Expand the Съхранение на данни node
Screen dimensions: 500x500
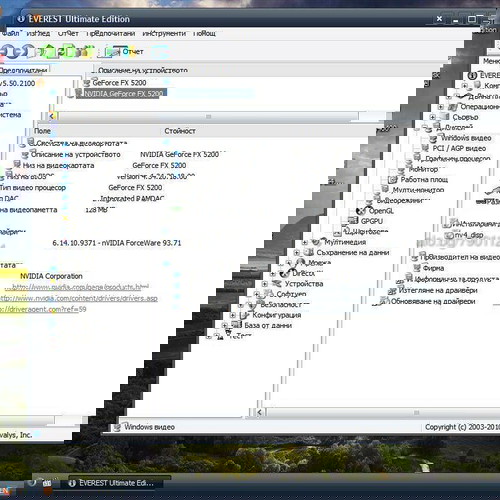tap(297, 253)
